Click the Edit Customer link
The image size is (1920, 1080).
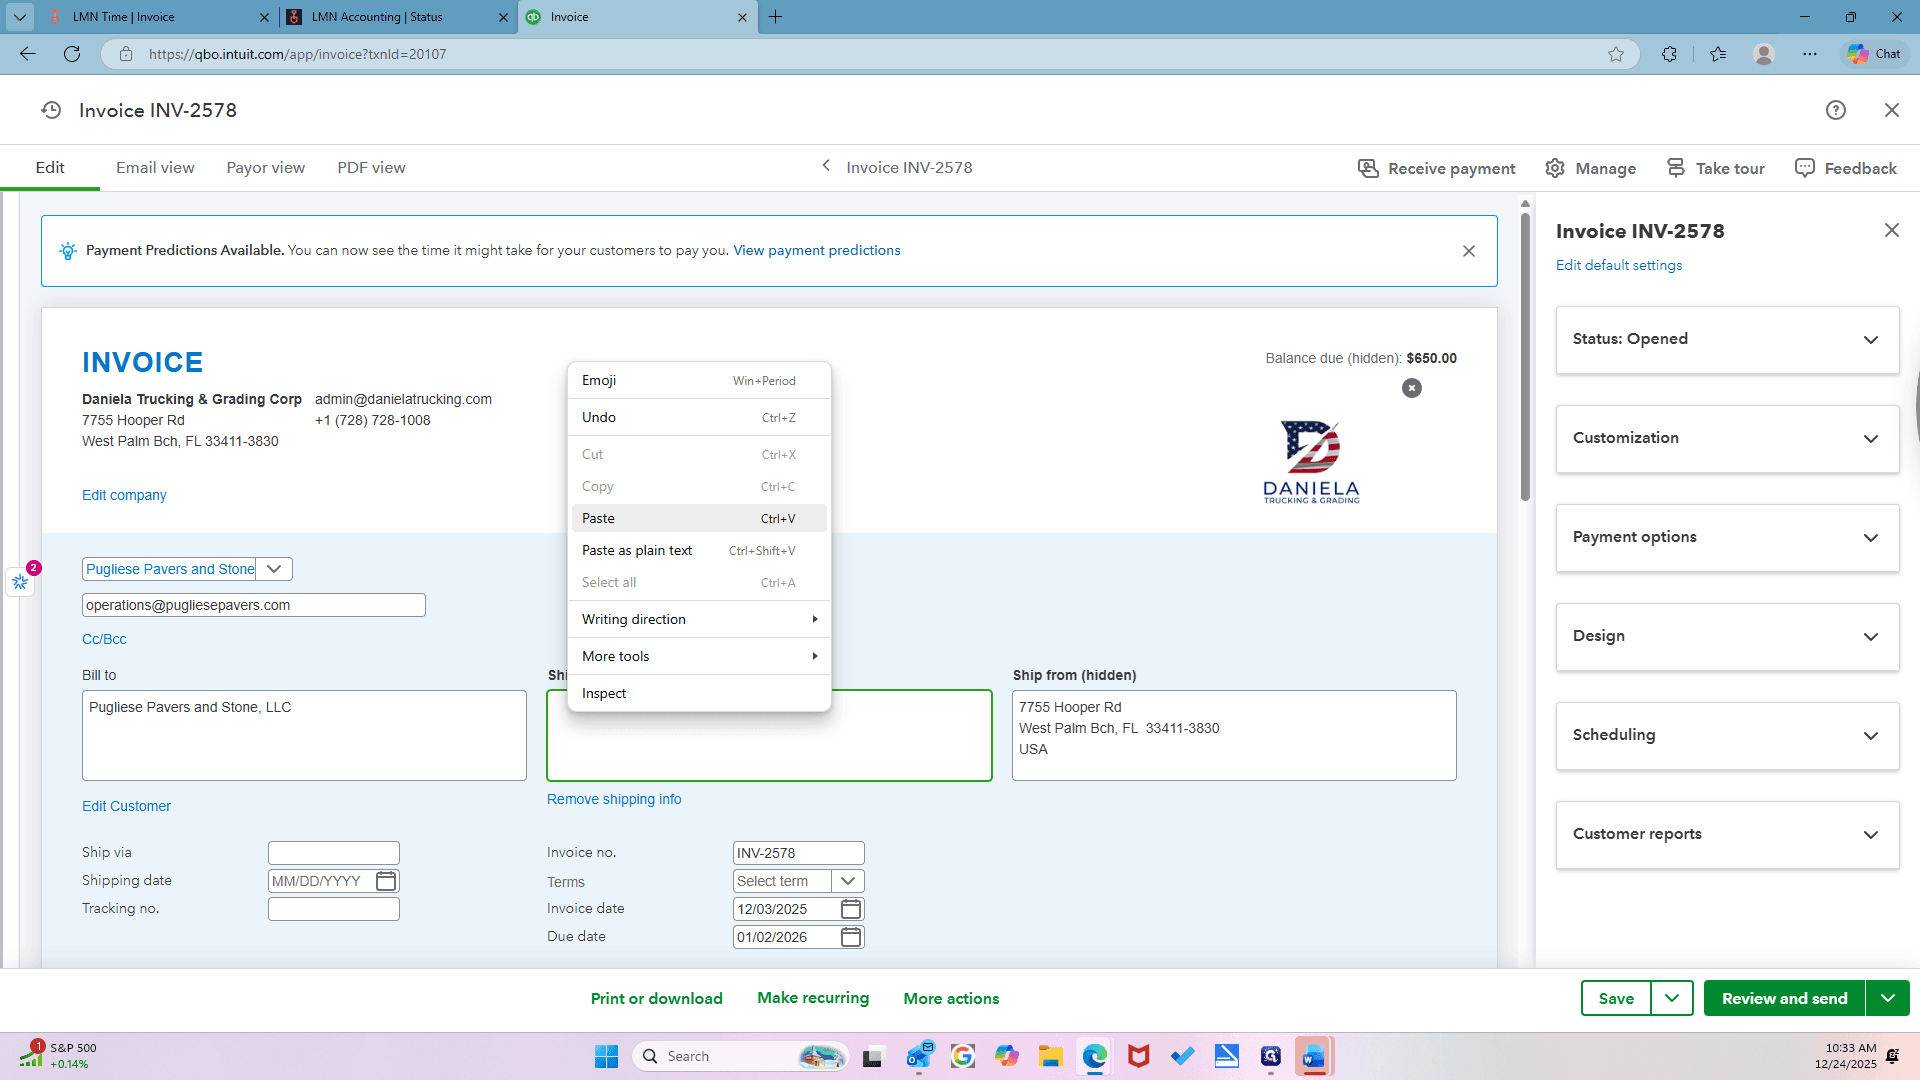(126, 806)
